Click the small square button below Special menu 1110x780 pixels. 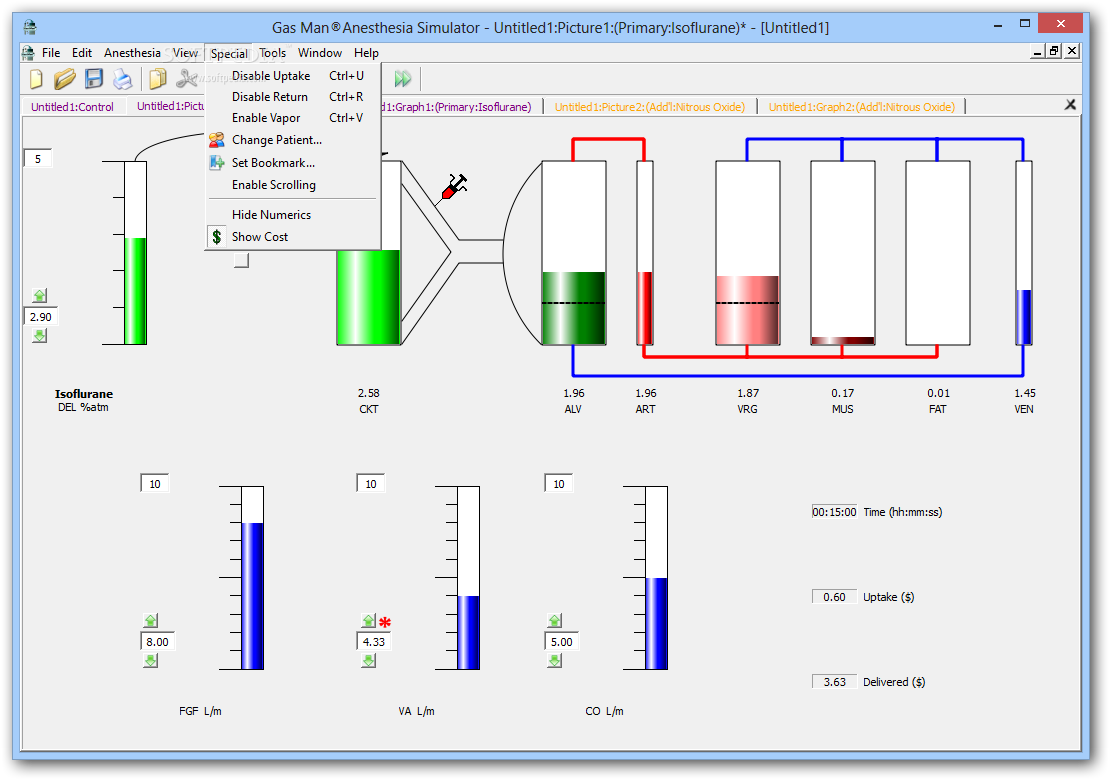coord(241,260)
